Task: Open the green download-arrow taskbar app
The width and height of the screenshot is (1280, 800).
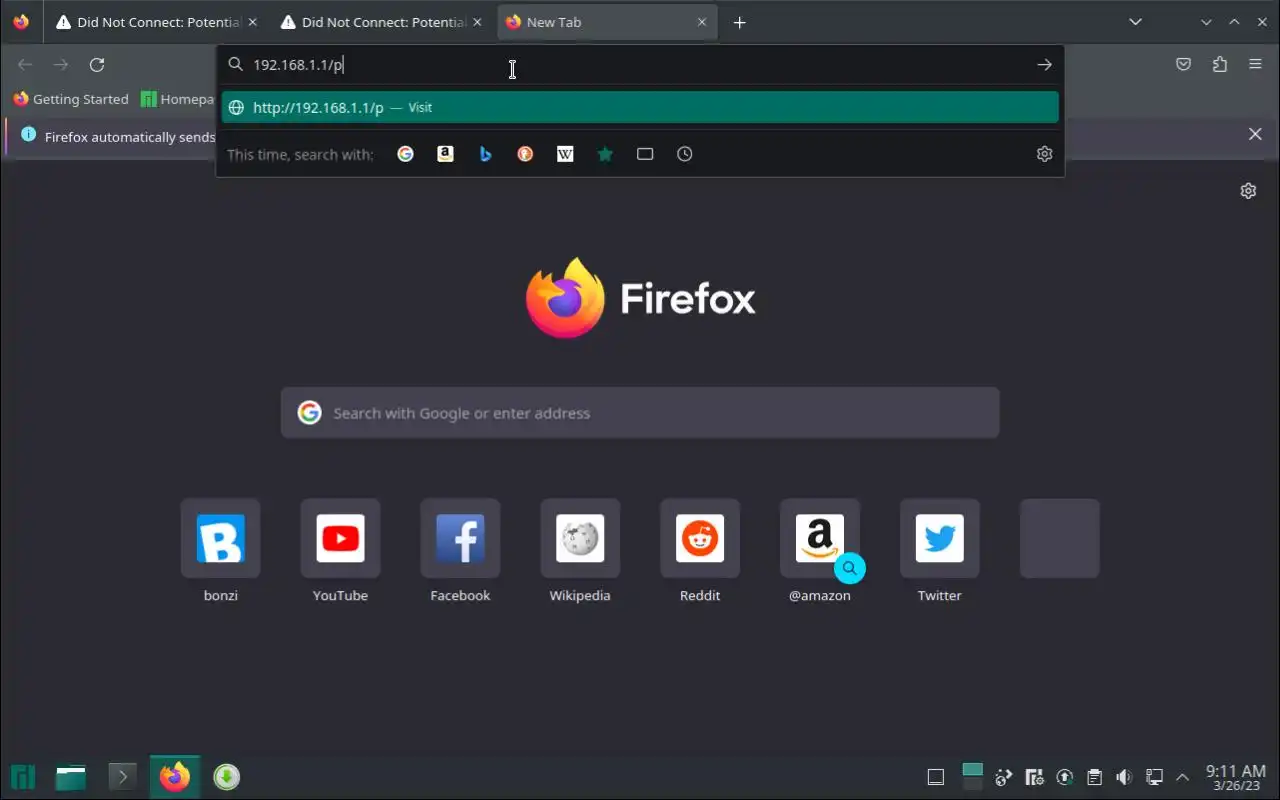Action: pyautogui.click(x=227, y=777)
